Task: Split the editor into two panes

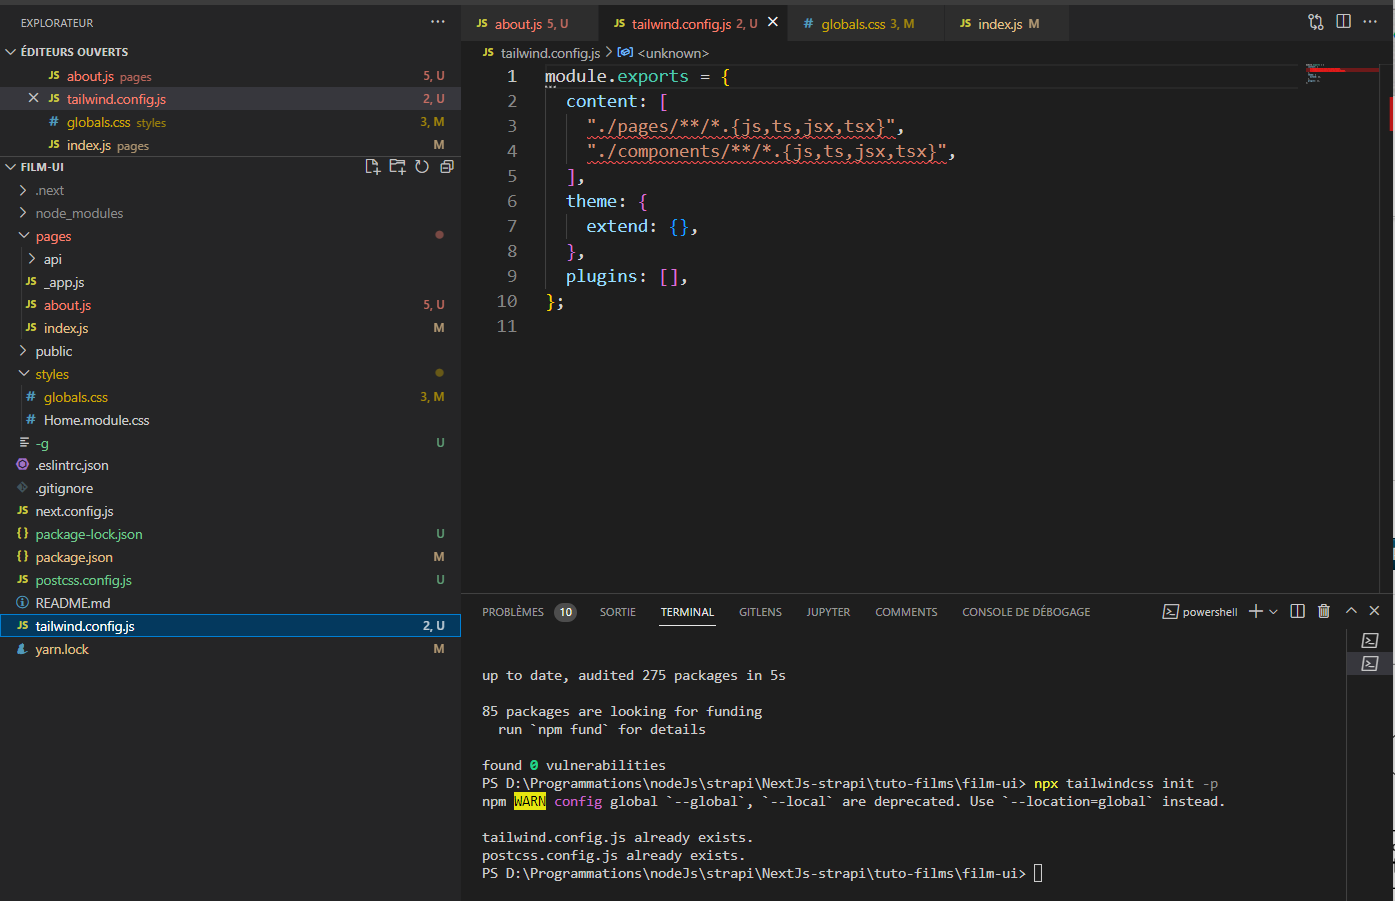Action: pos(1343,20)
